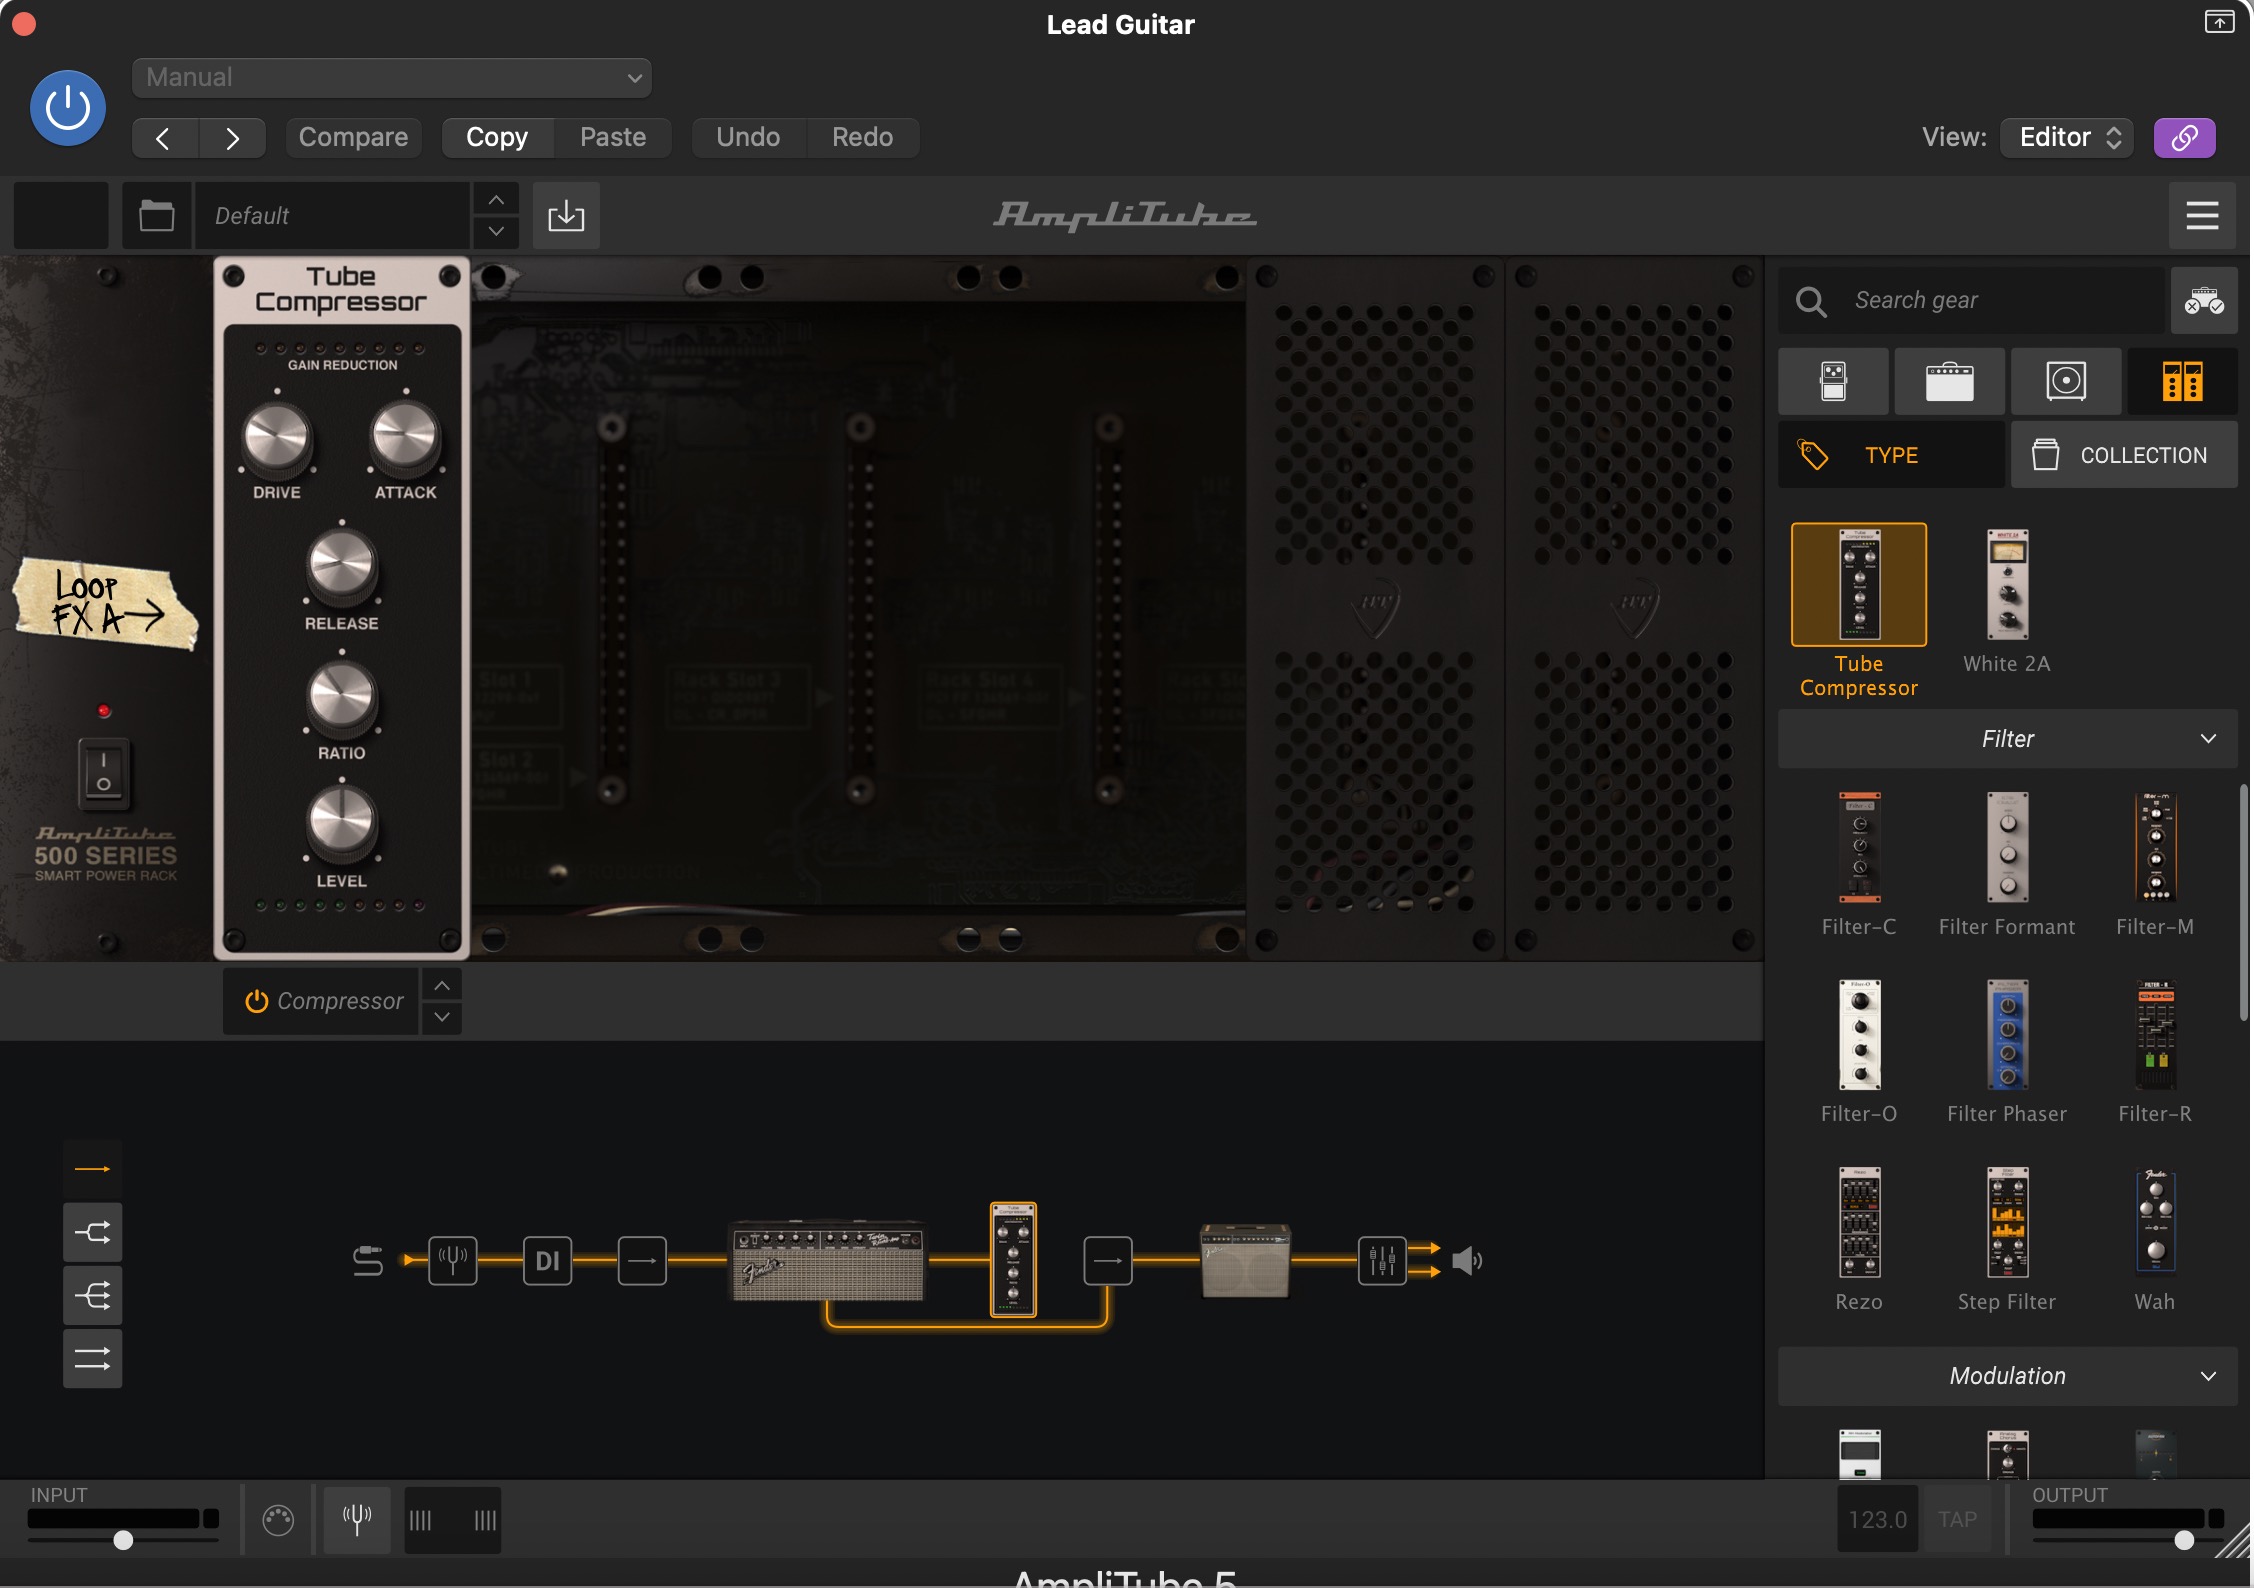Viewport: 2254px width, 1588px height.
Task: Select the Rezo rack unit
Action: (1859, 1222)
